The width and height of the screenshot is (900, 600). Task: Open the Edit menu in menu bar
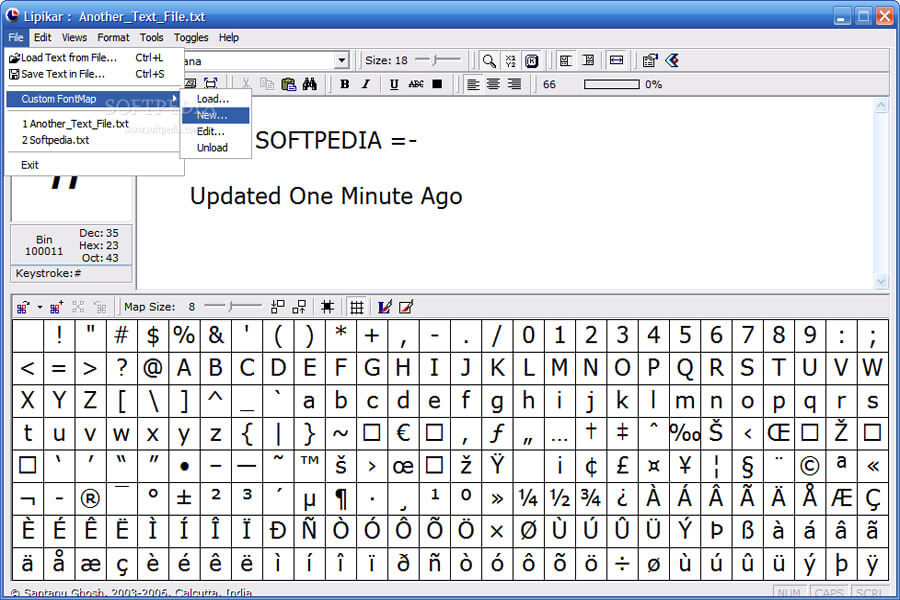(42, 37)
